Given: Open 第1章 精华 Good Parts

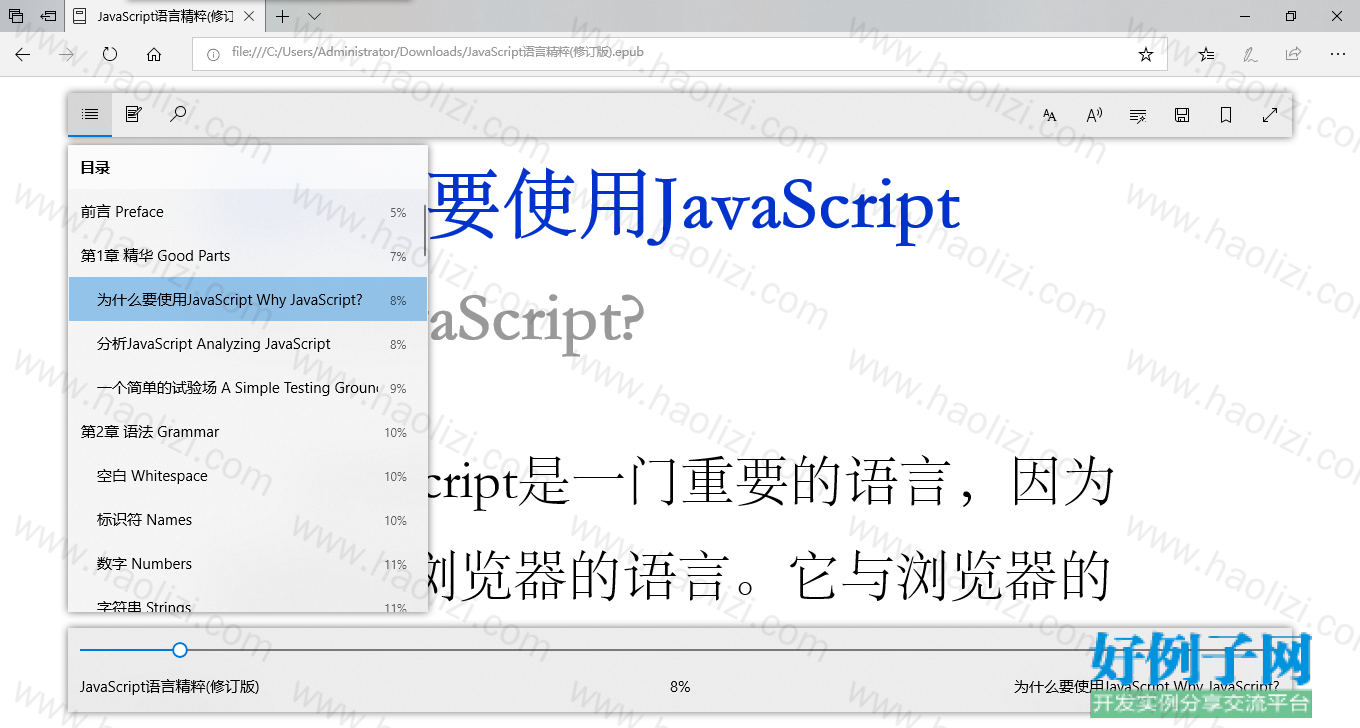Looking at the screenshot, I should (247, 256).
